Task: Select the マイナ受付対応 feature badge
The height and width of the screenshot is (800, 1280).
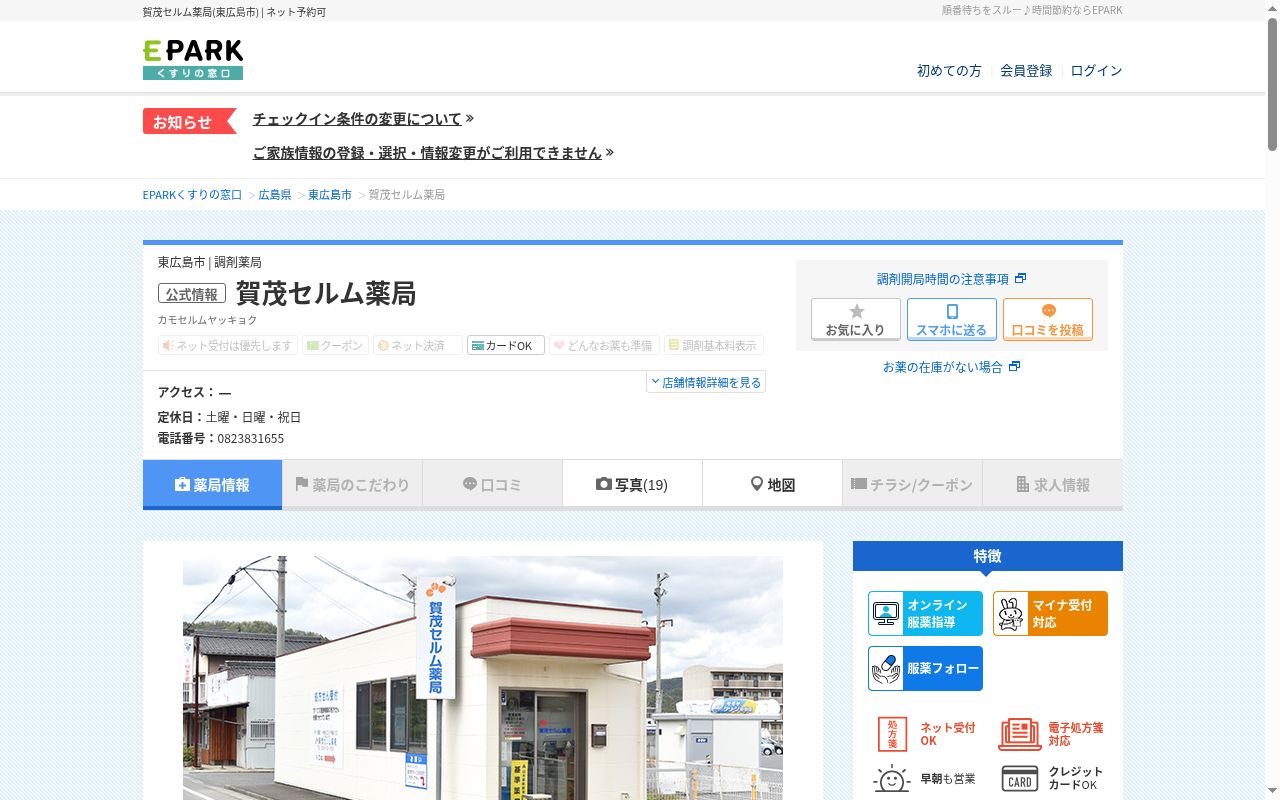Action: pos(1050,613)
